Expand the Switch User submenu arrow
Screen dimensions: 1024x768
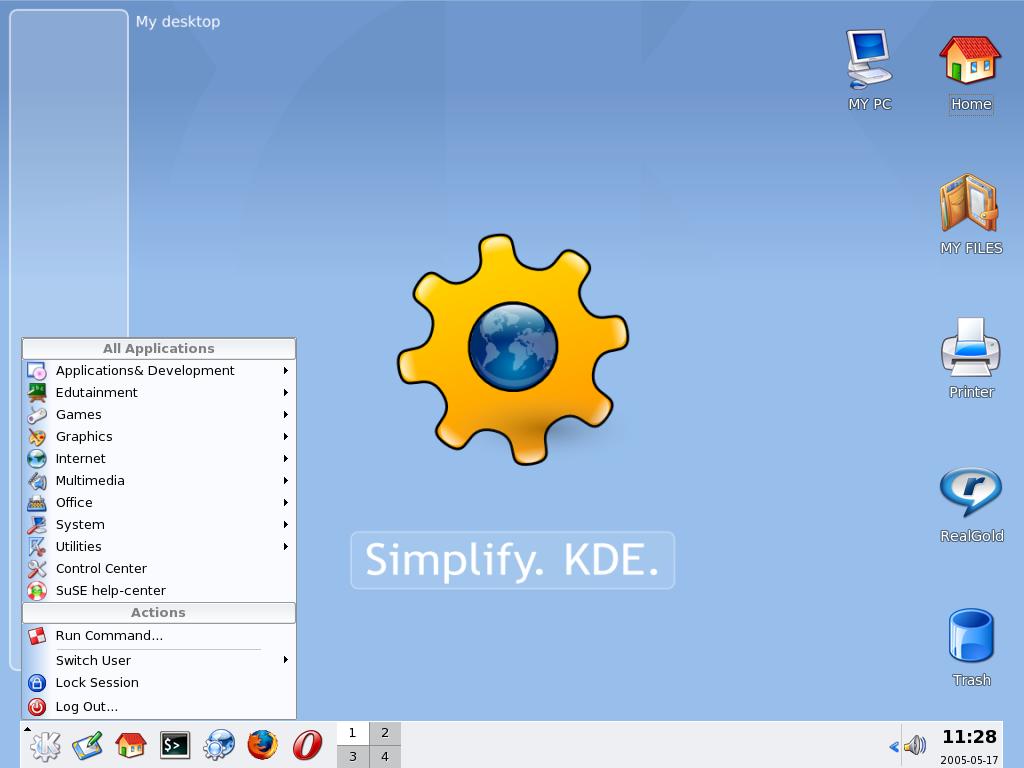tap(285, 660)
